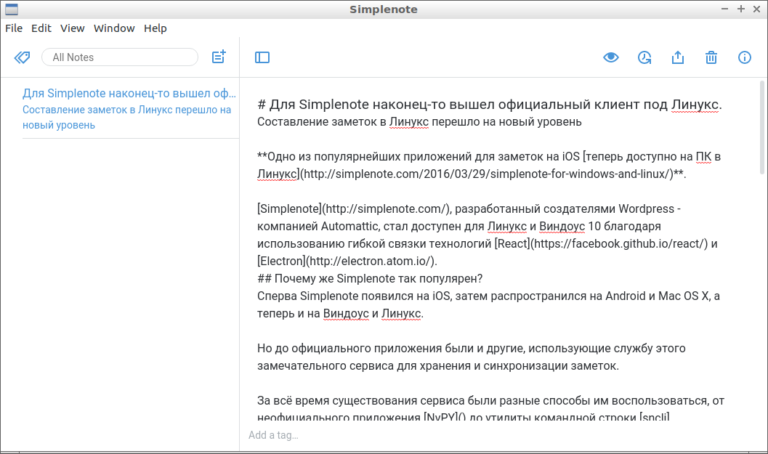Viewport: 768px width, 454px height.
Task: Maximize the Simplenote window
Action: 741,9
